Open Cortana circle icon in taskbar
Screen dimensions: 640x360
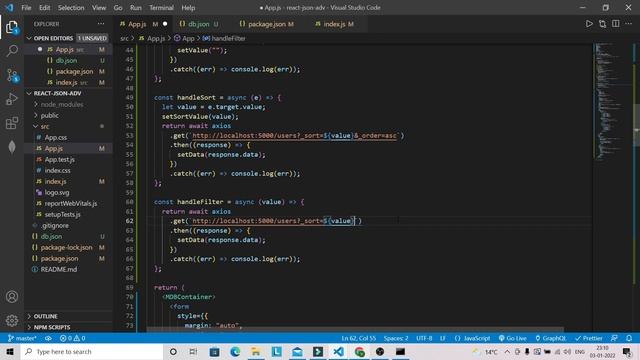pyautogui.click(x=173, y=351)
